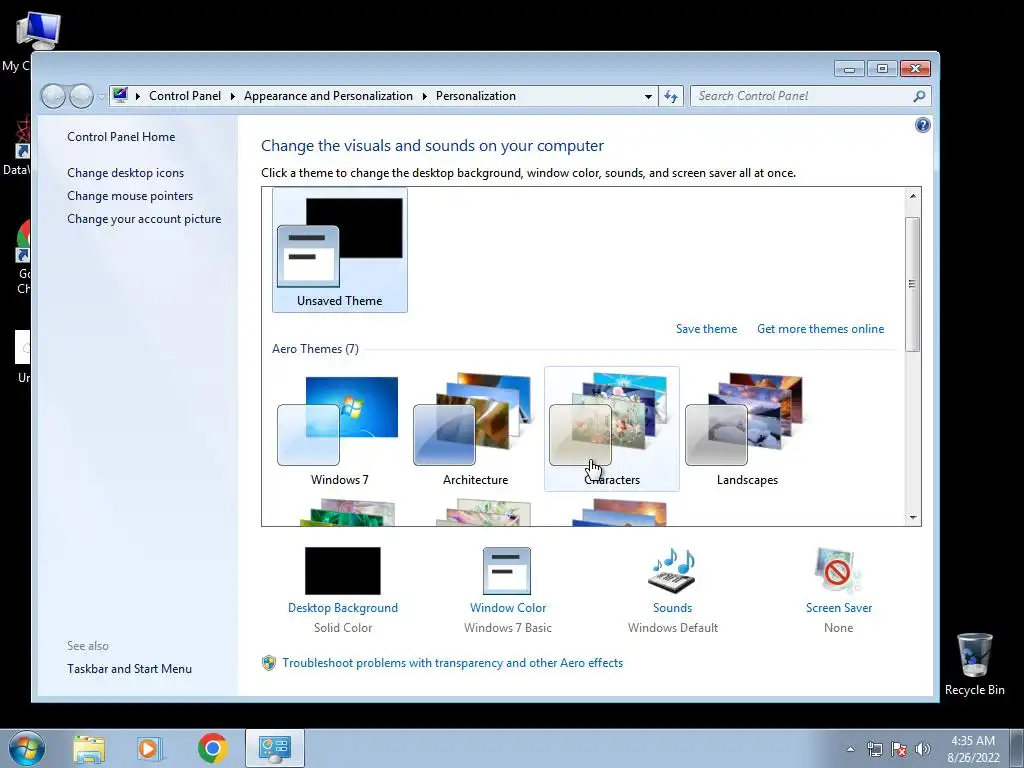Click the shield icon beside Troubleshoot link
Image resolution: width=1024 pixels, height=768 pixels.
pyautogui.click(x=268, y=663)
